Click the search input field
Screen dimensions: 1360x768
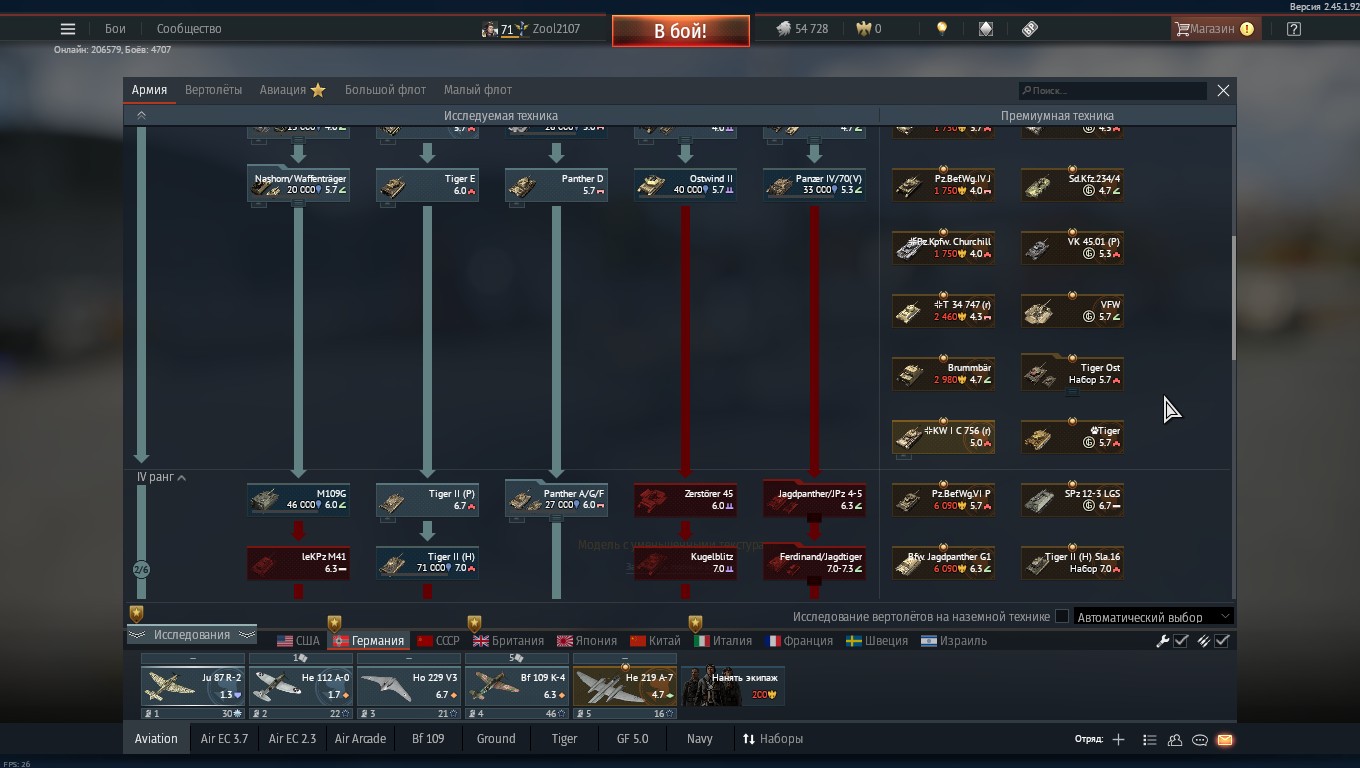(x=1112, y=91)
